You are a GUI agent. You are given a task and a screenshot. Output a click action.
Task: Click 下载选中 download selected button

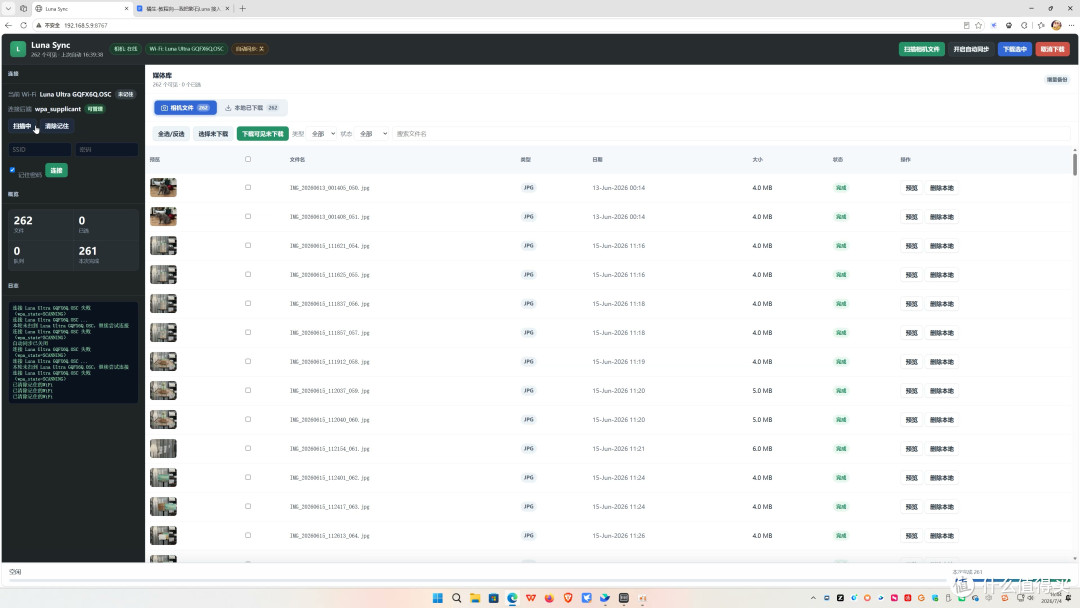pyautogui.click(x=1015, y=49)
